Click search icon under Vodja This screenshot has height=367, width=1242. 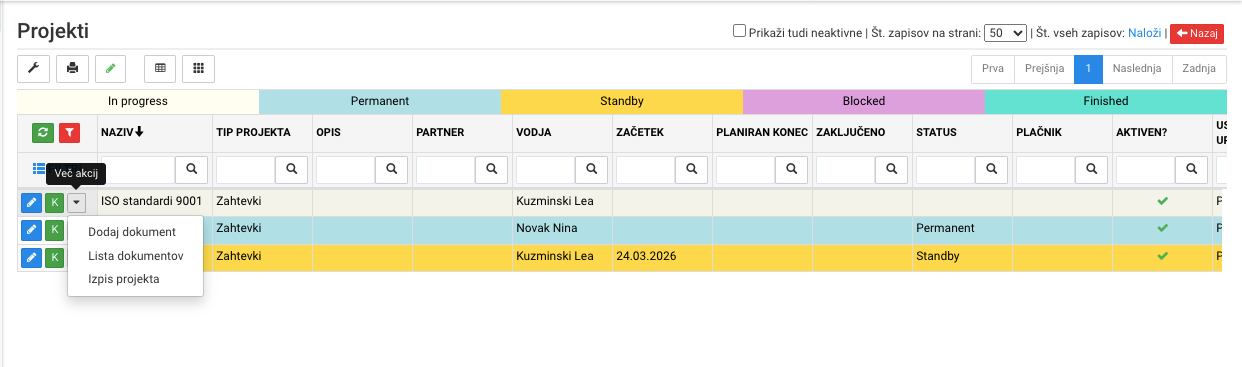[591, 169]
